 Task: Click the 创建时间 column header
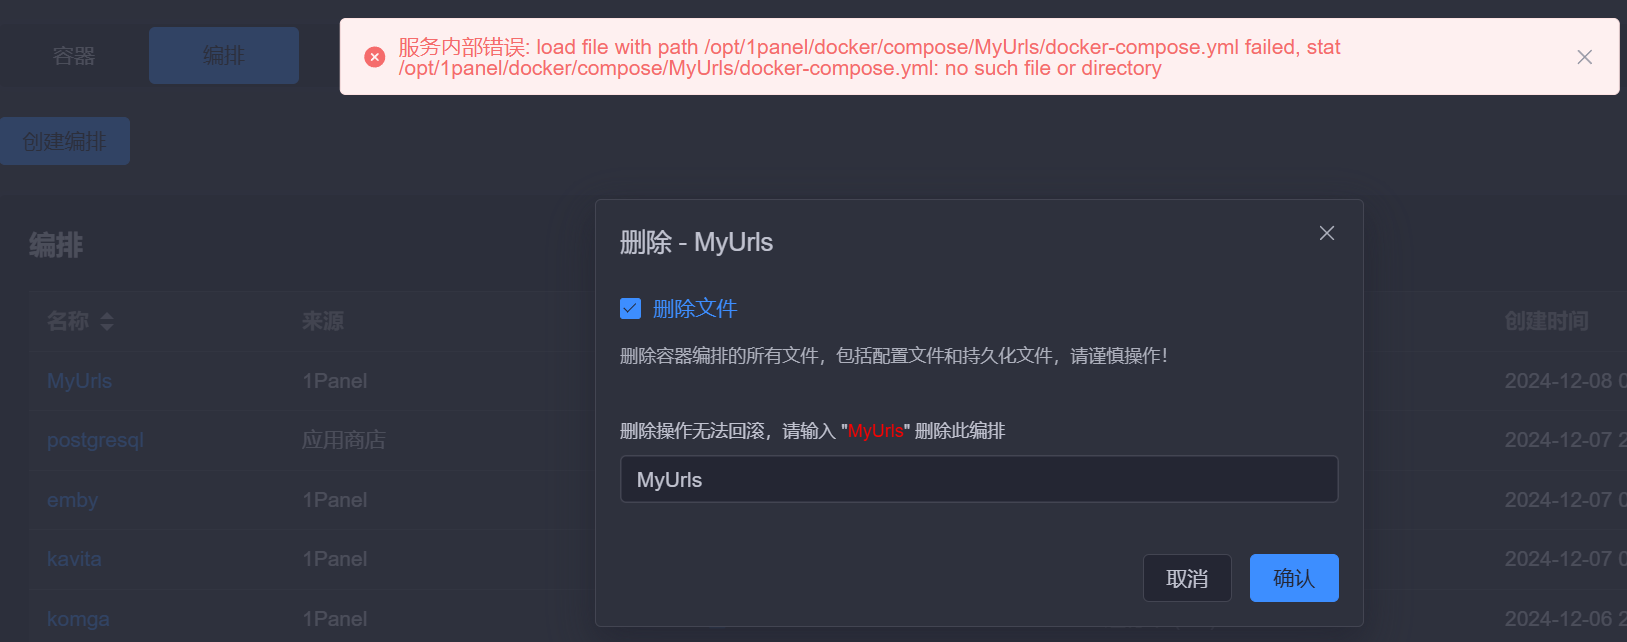click(1546, 321)
